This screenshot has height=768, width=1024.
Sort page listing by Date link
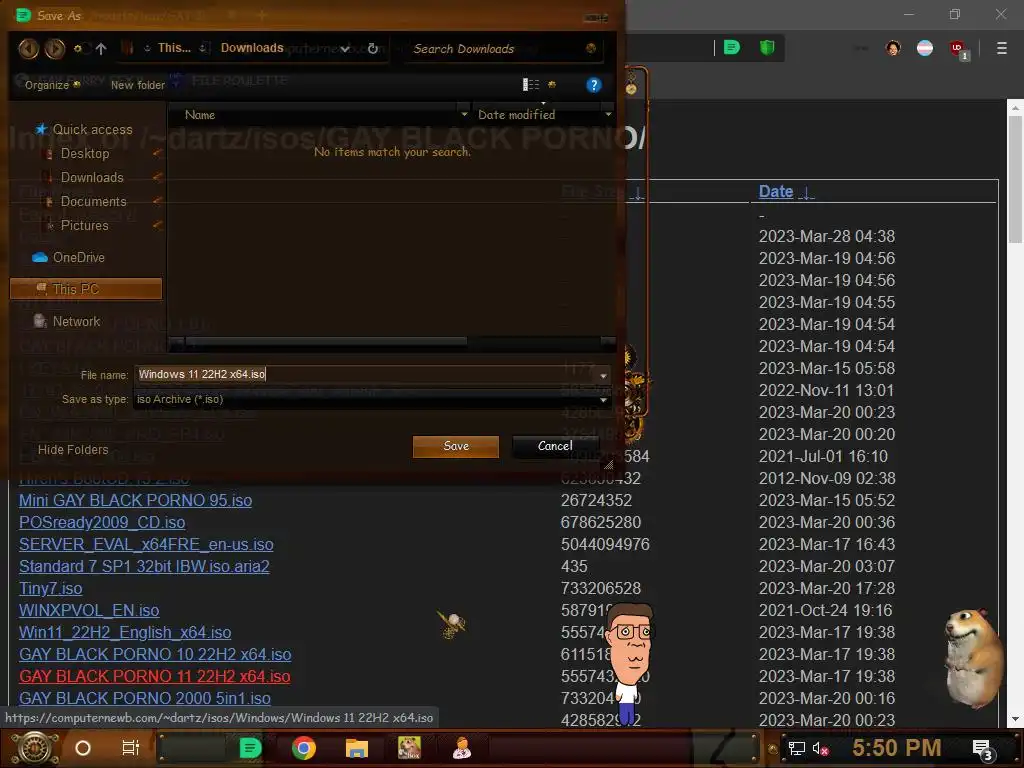[776, 191]
